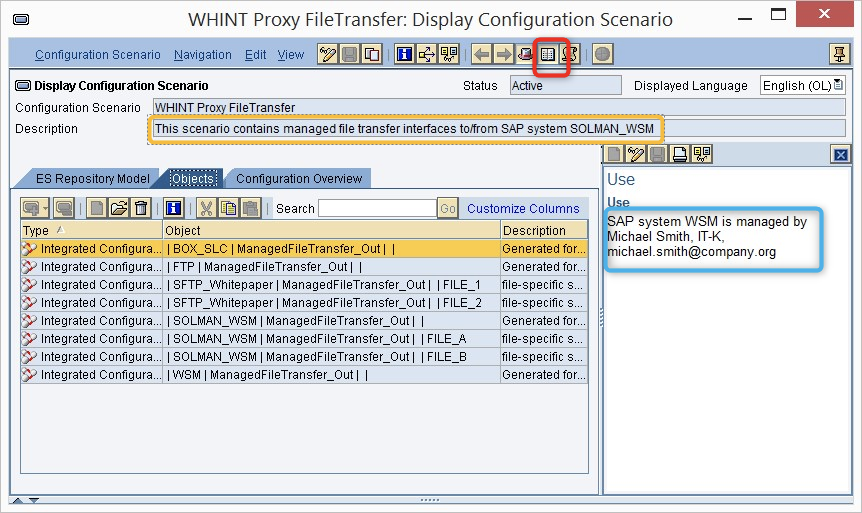Click the open folder icon in Objects toolbar
The width and height of the screenshot is (862, 513).
pyautogui.click(x=119, y=208)
